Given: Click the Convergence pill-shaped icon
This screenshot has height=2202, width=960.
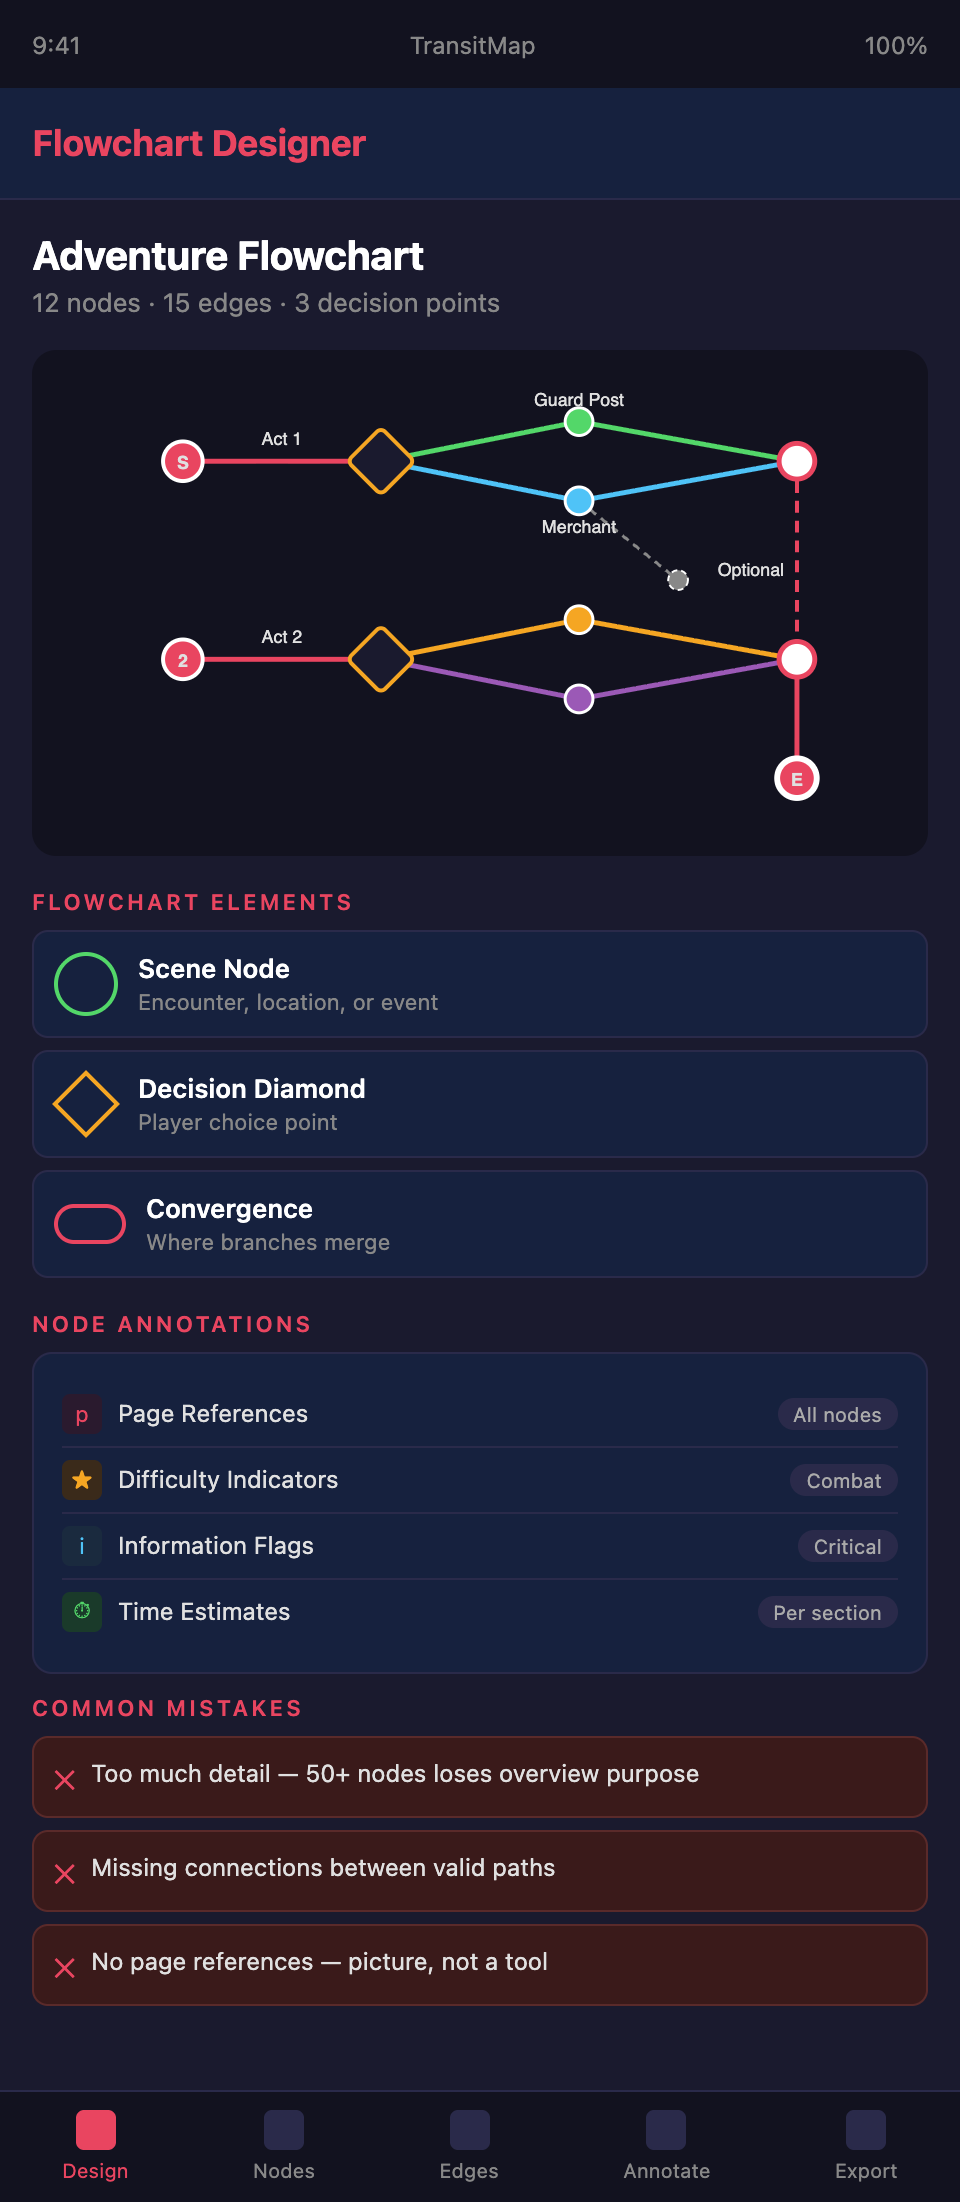Looking at the screenshot, I should coord(90,1224).
